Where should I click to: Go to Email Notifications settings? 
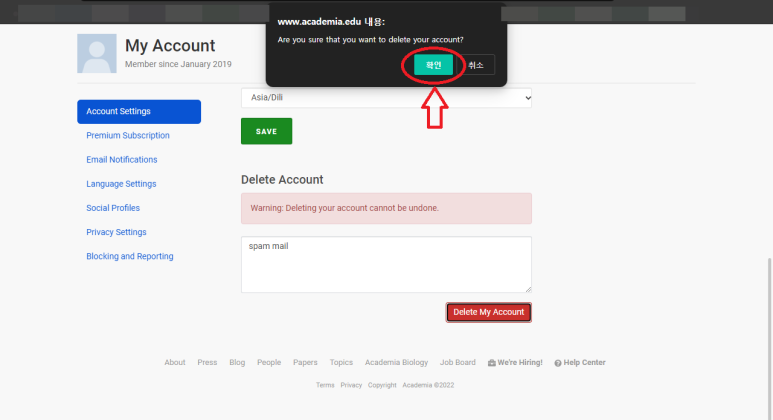pyautogui.click(x=122, y=160)
